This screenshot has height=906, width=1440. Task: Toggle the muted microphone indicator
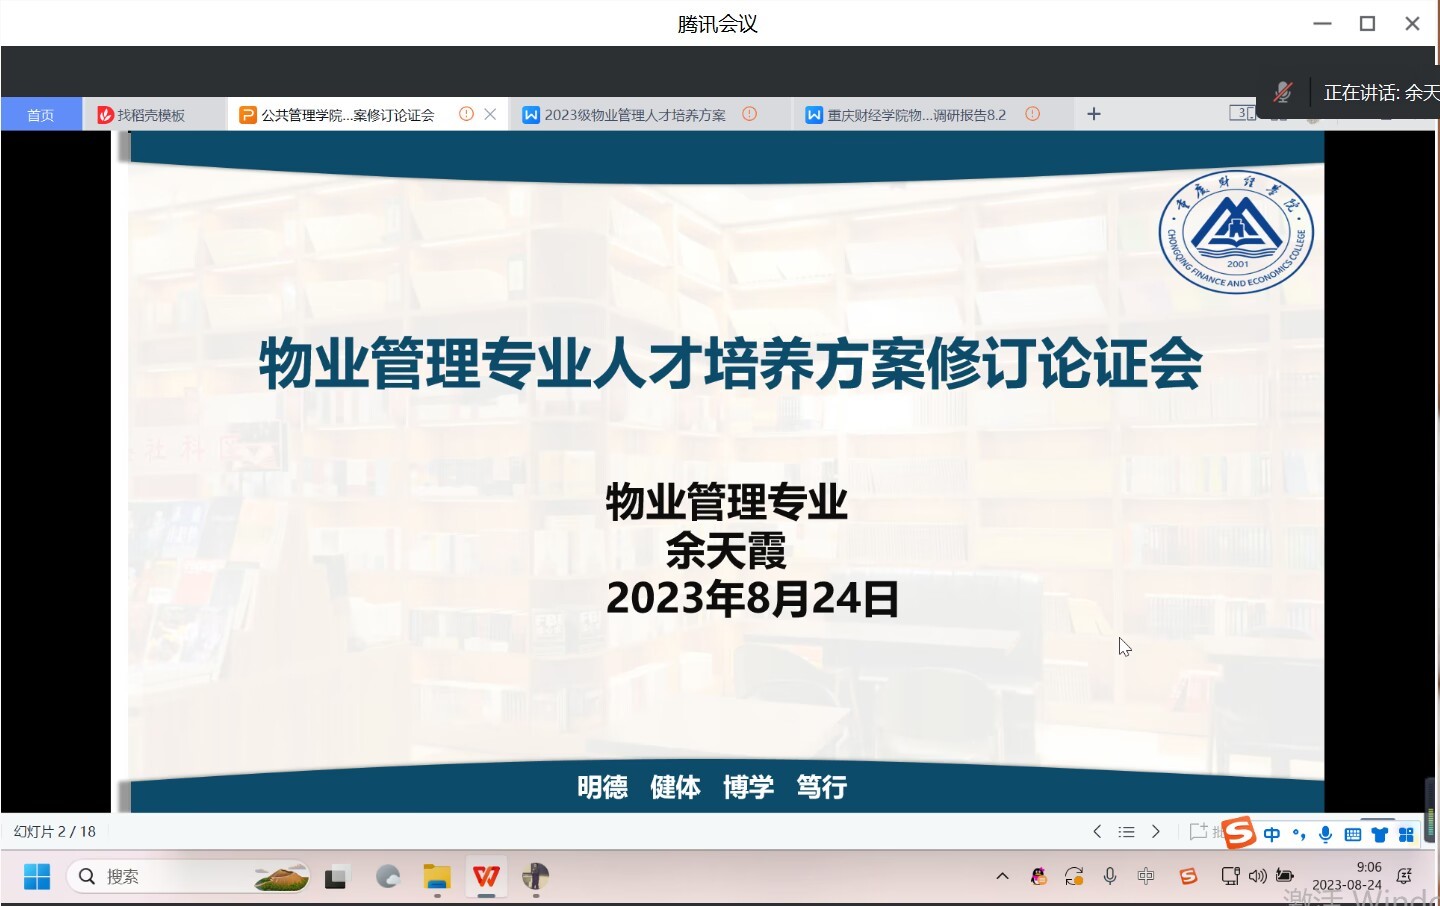(1283, 93)
